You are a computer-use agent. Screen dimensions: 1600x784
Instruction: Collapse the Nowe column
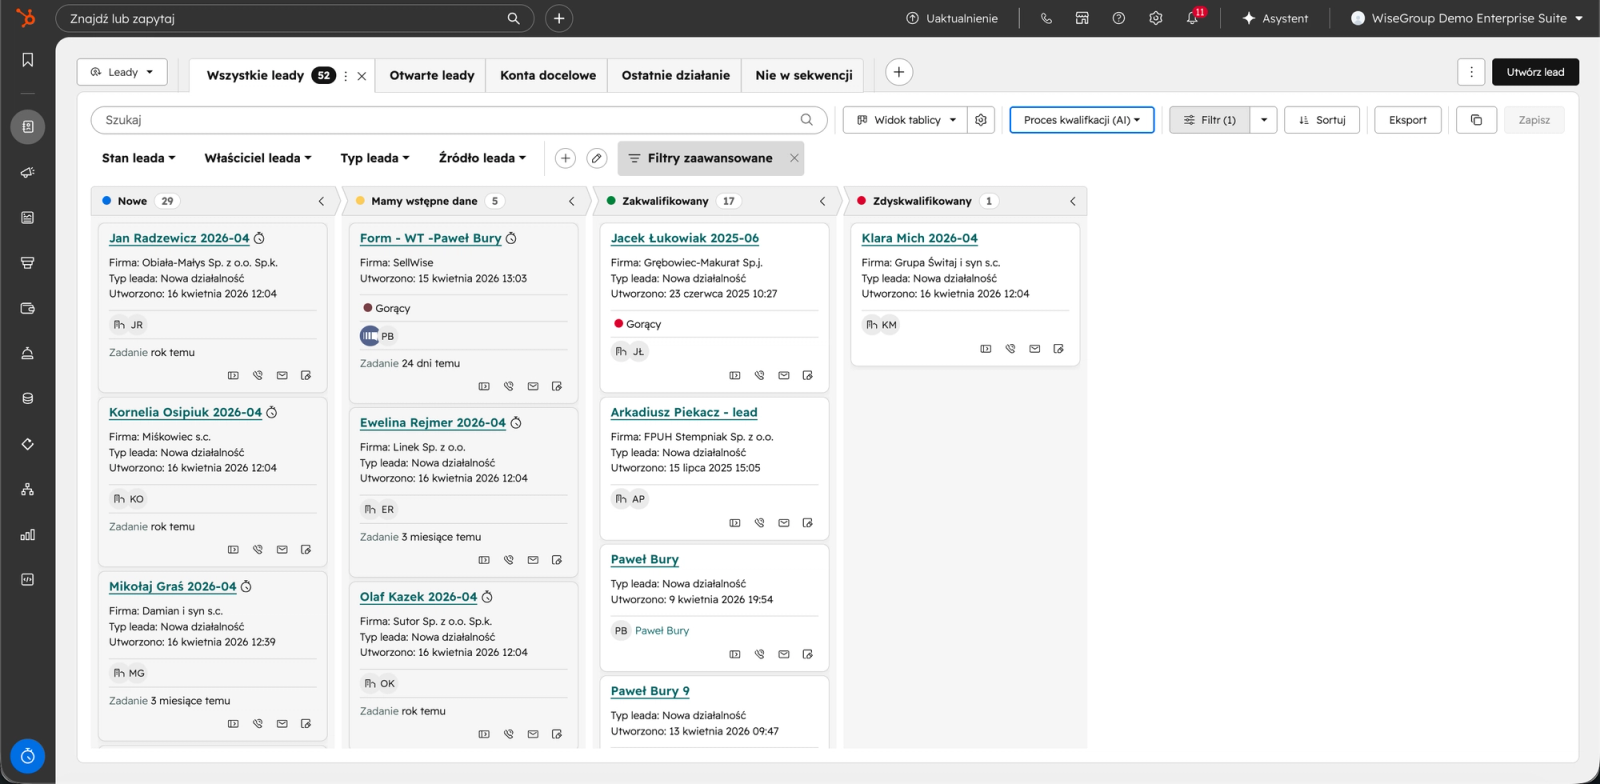pyautogui.click(x=321, y=201)
